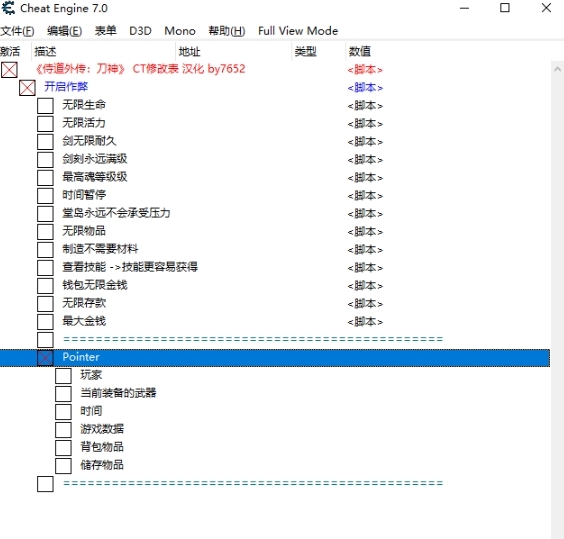The image size is (564, 539).
Task: Sort by the 数值 column header
Action: point(359,51)
